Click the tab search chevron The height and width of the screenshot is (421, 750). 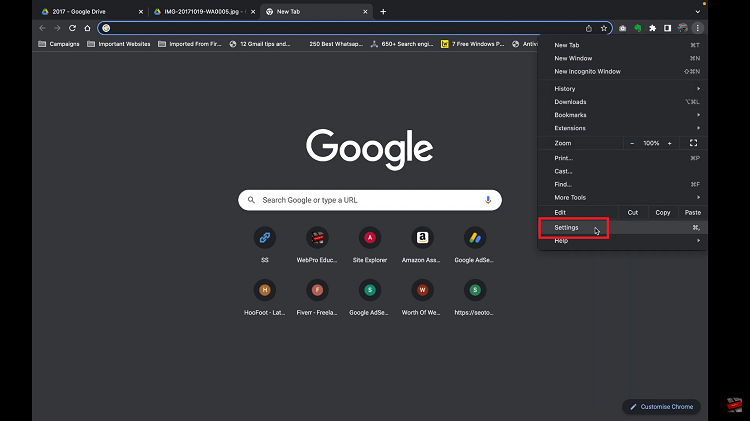click(697, 11)
